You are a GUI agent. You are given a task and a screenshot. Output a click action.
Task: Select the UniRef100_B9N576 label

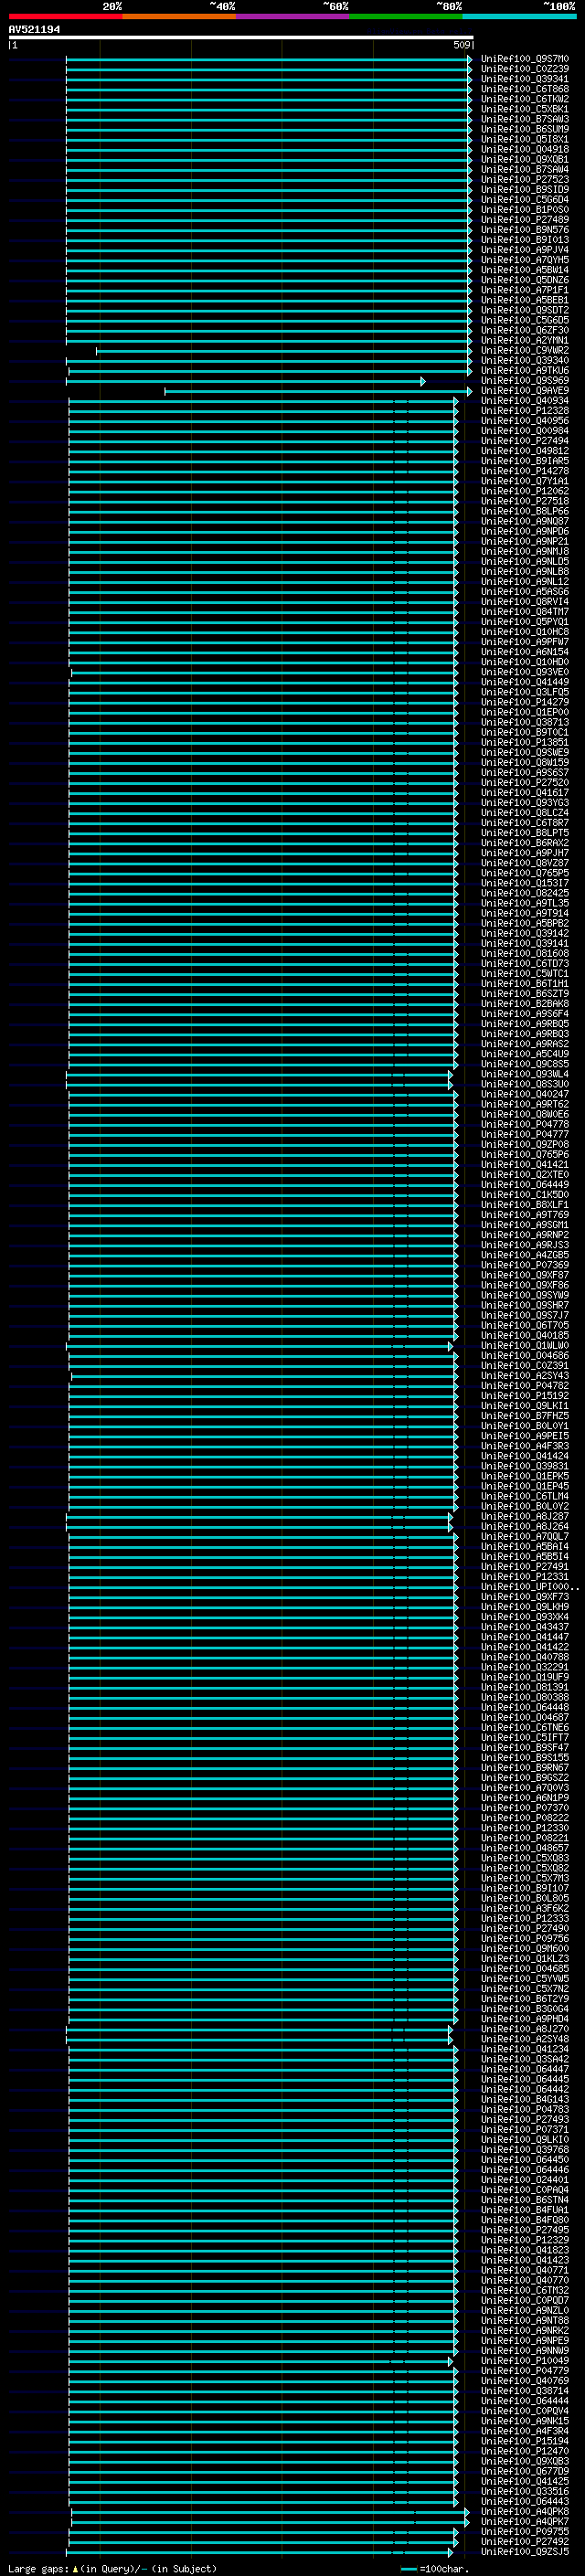[x=525, y=230]
